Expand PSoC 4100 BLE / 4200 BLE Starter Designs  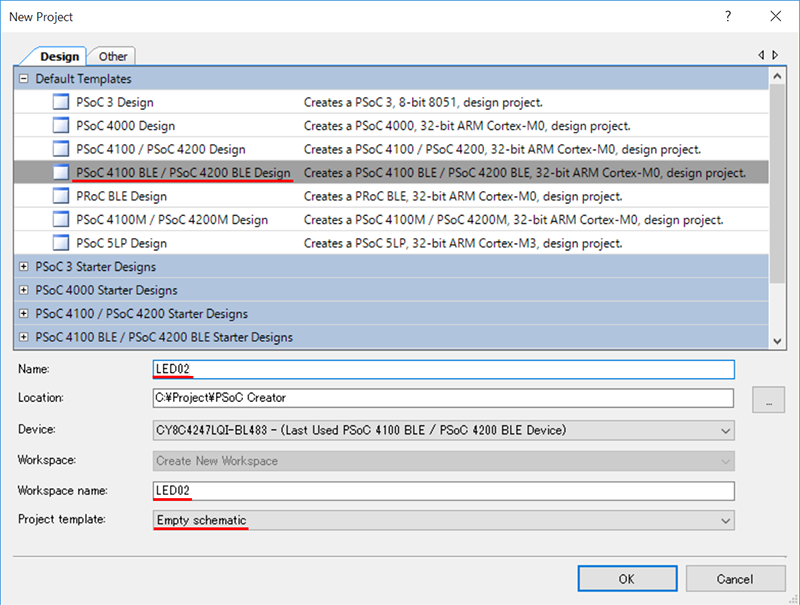tap(23, 337)
